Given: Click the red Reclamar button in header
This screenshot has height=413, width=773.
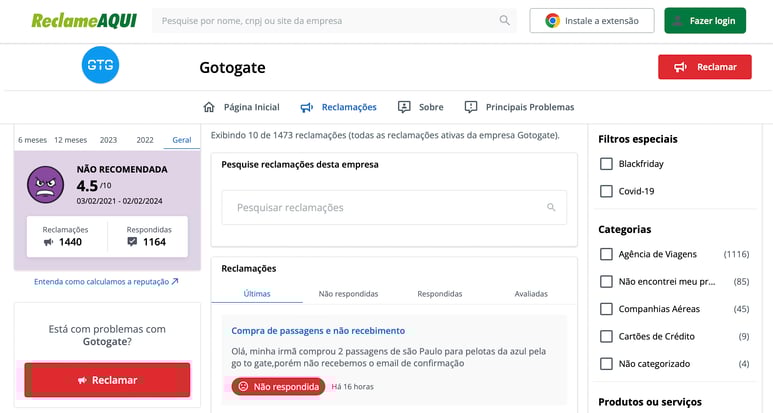Looking at the screenshot, I should [x=705, y=67].
